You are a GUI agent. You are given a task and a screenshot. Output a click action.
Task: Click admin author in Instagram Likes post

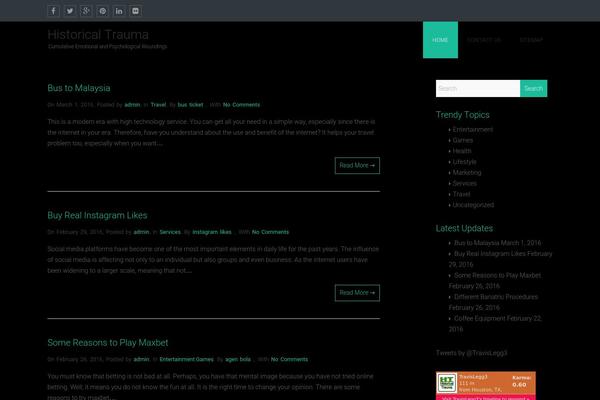(141, 232)
